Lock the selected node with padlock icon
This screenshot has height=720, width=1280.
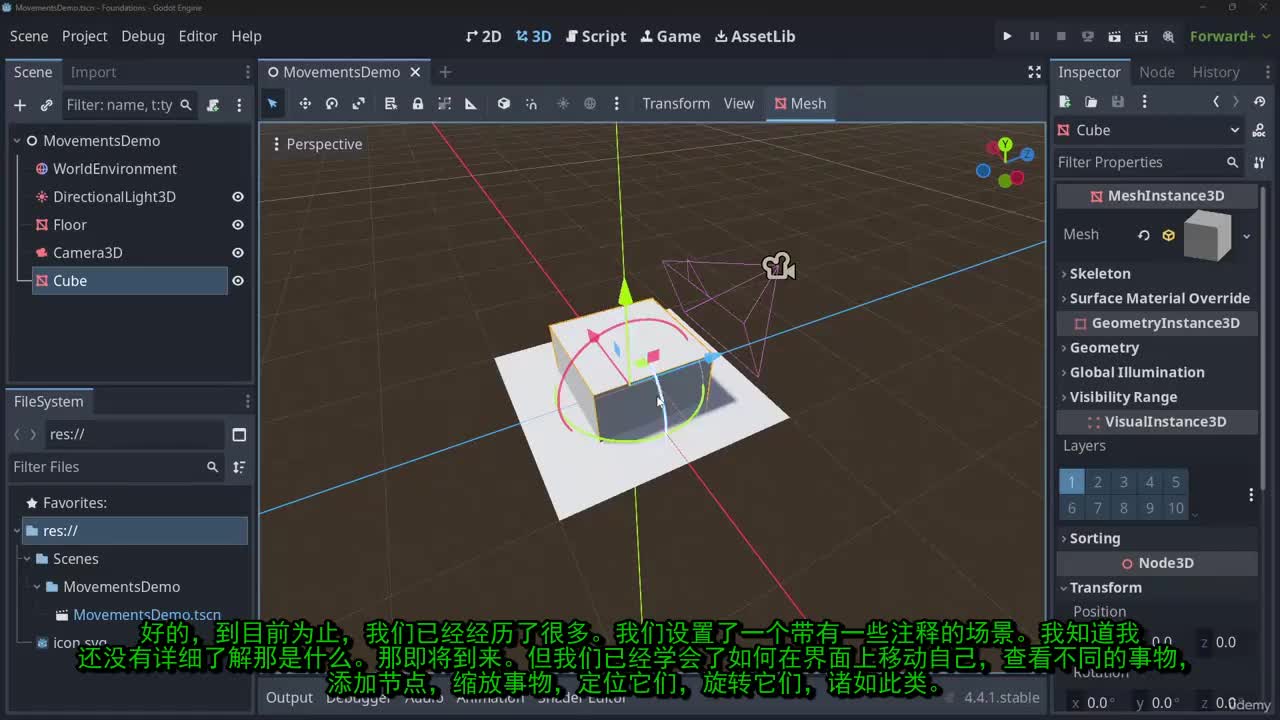(x=418, y=104)
